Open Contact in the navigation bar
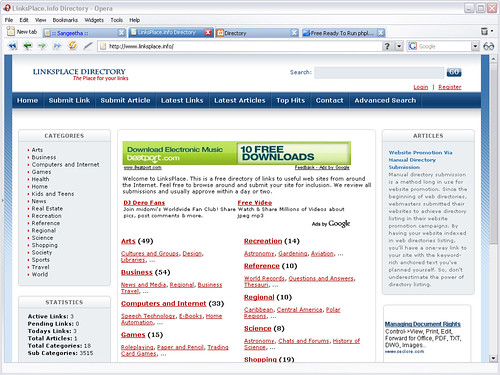The image size is (500, 375). (x=329, y=100)
